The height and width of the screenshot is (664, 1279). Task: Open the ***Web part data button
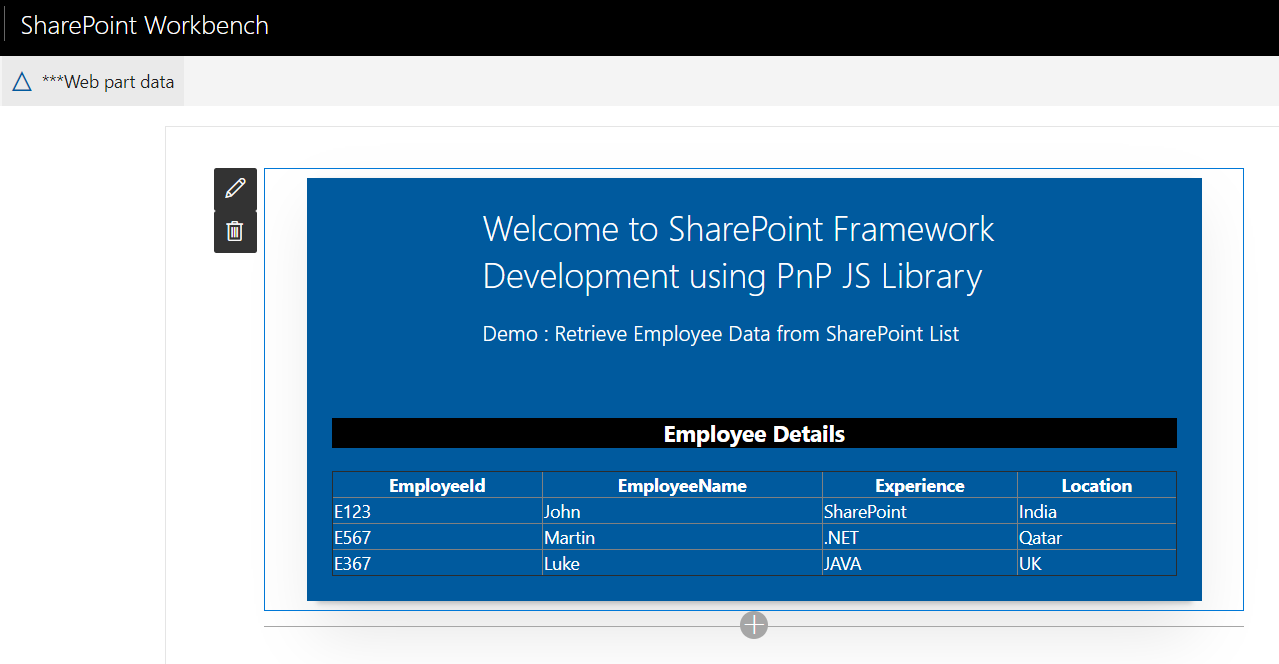pyautogui.click(x=93, y=82)
